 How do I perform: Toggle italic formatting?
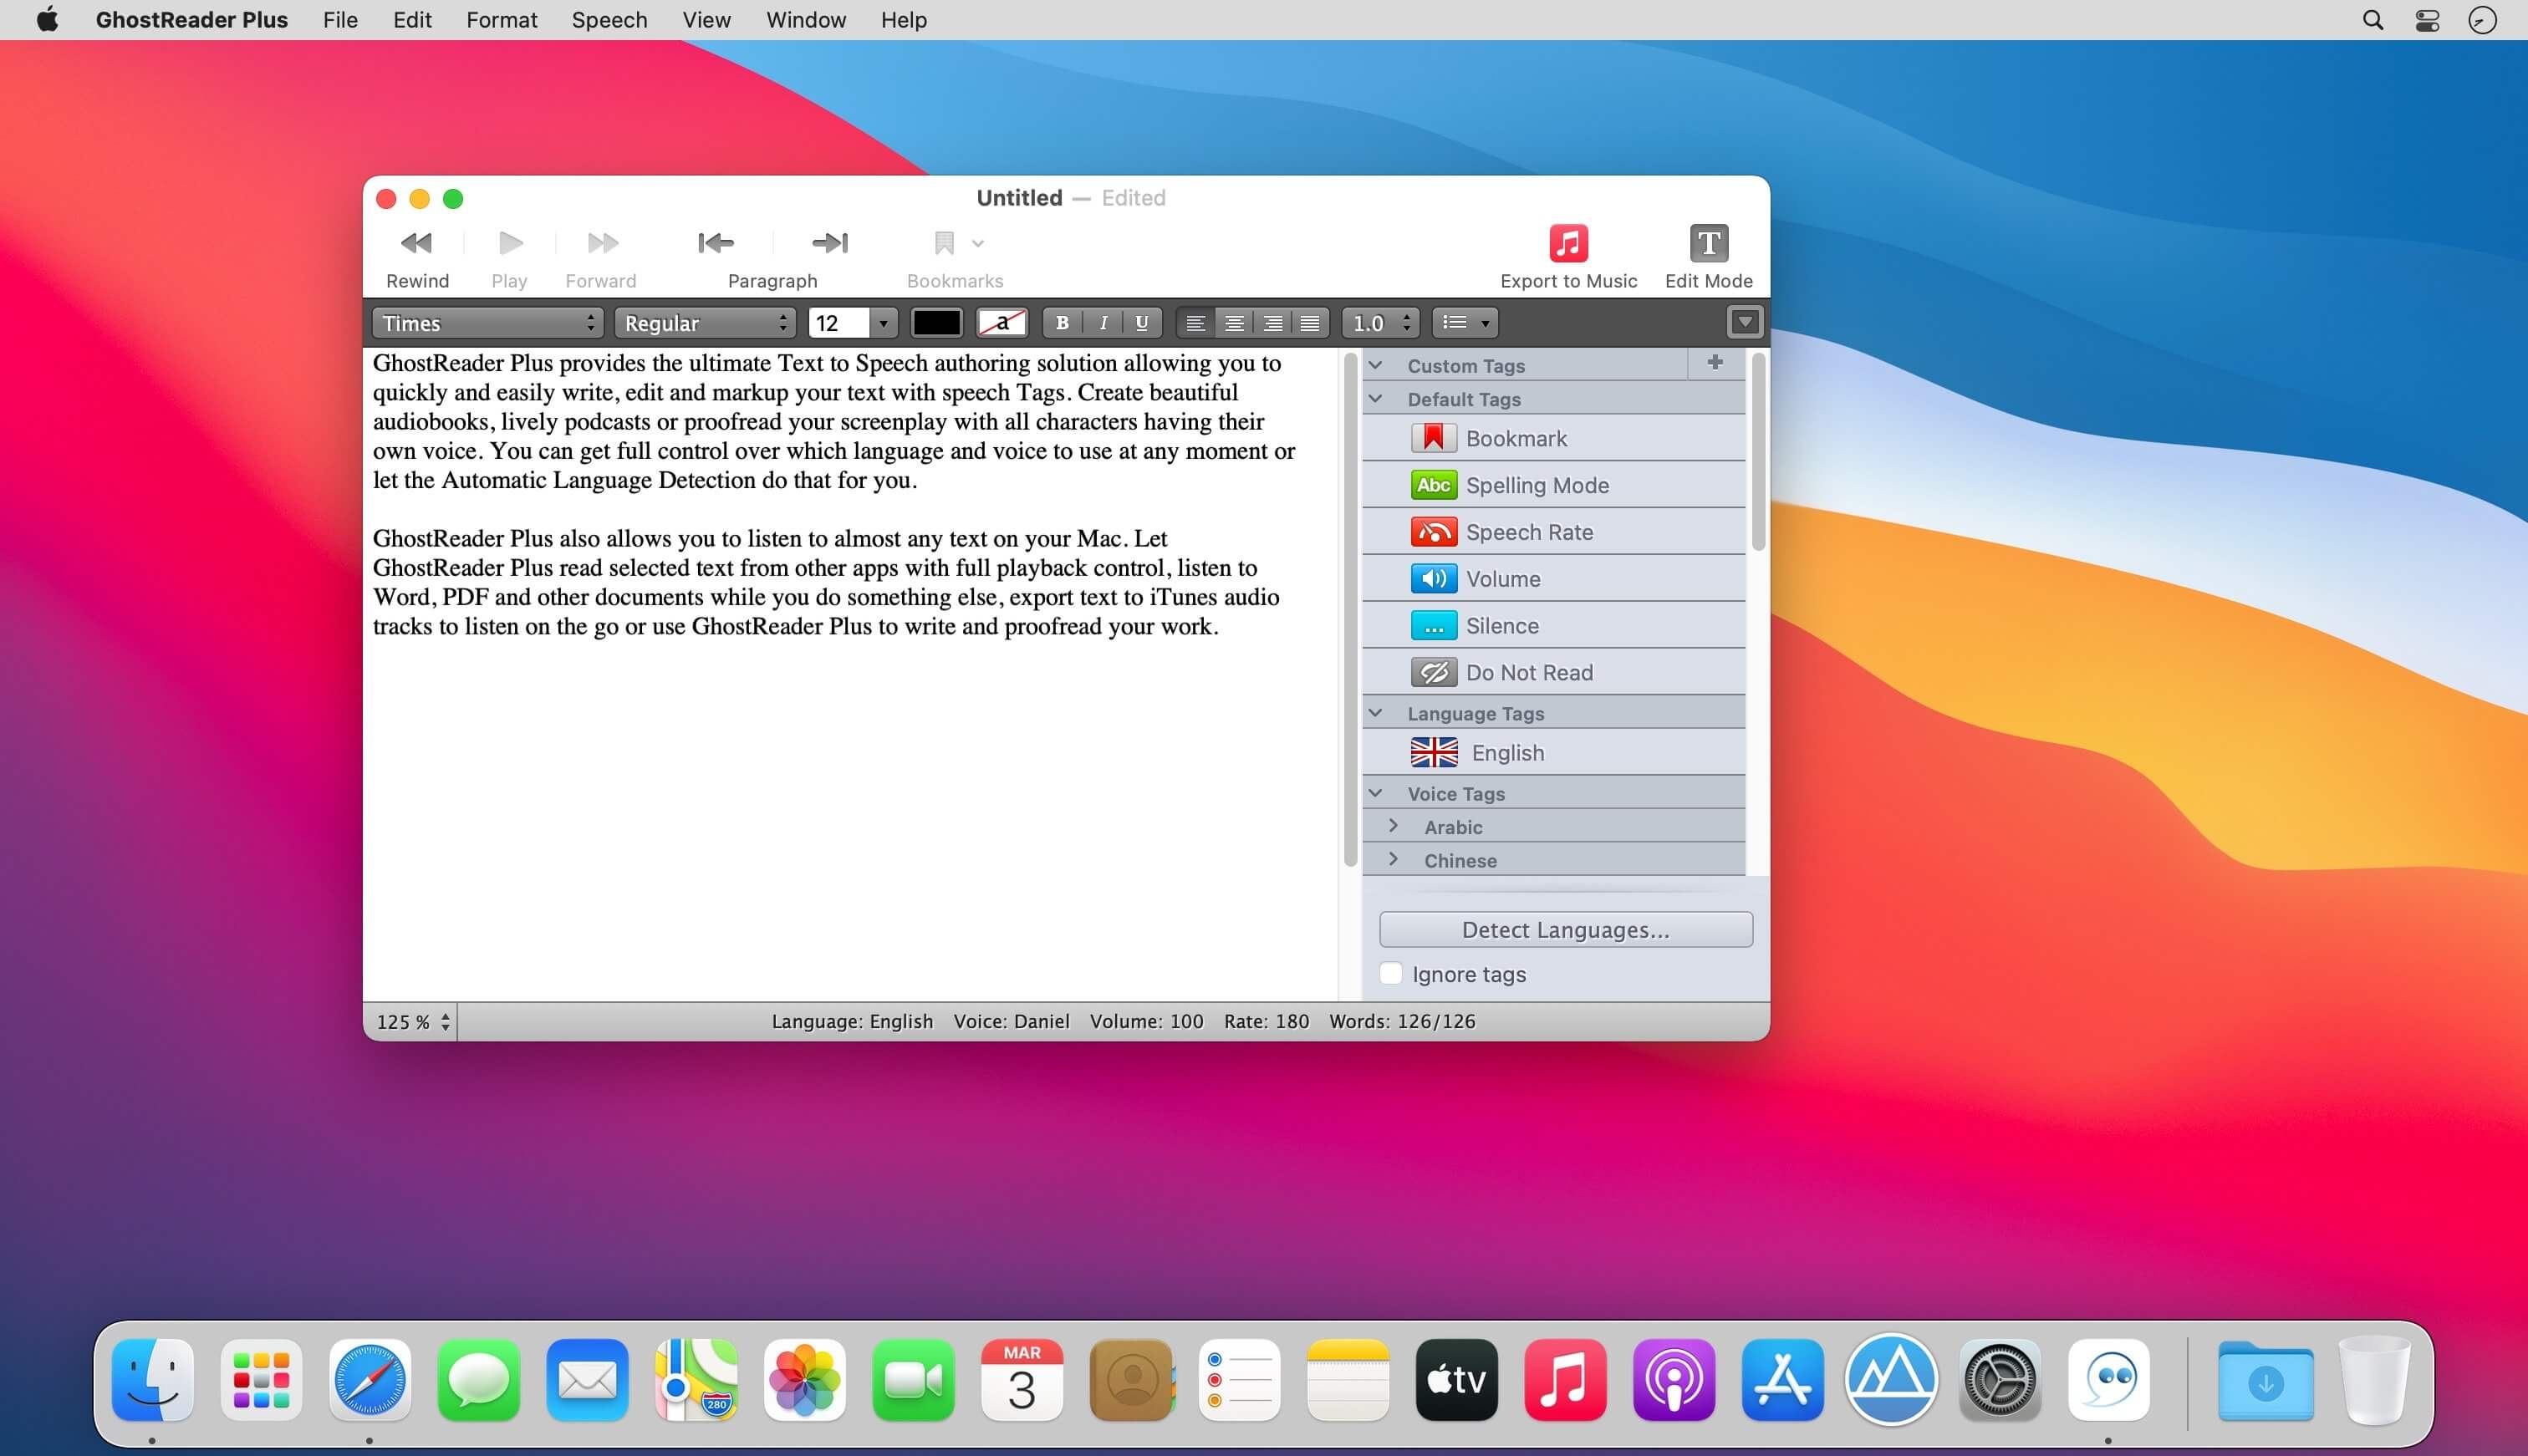(x=1103, y=323)
